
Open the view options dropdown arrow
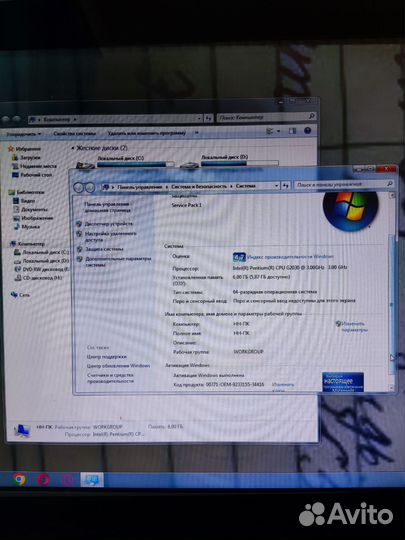tap(278, 131)
